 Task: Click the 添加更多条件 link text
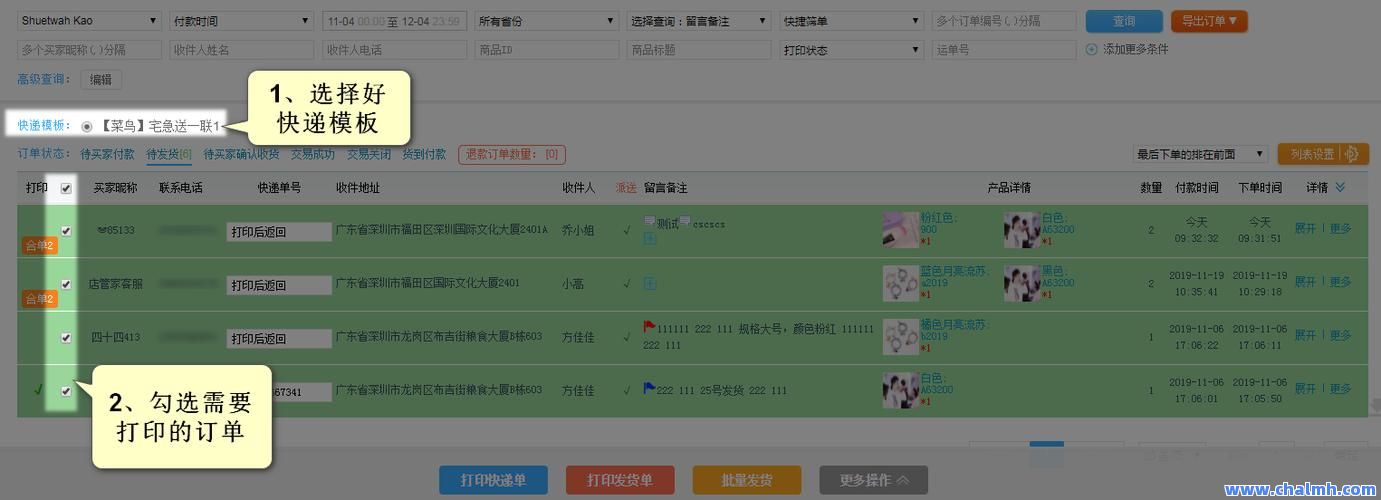1135,49
